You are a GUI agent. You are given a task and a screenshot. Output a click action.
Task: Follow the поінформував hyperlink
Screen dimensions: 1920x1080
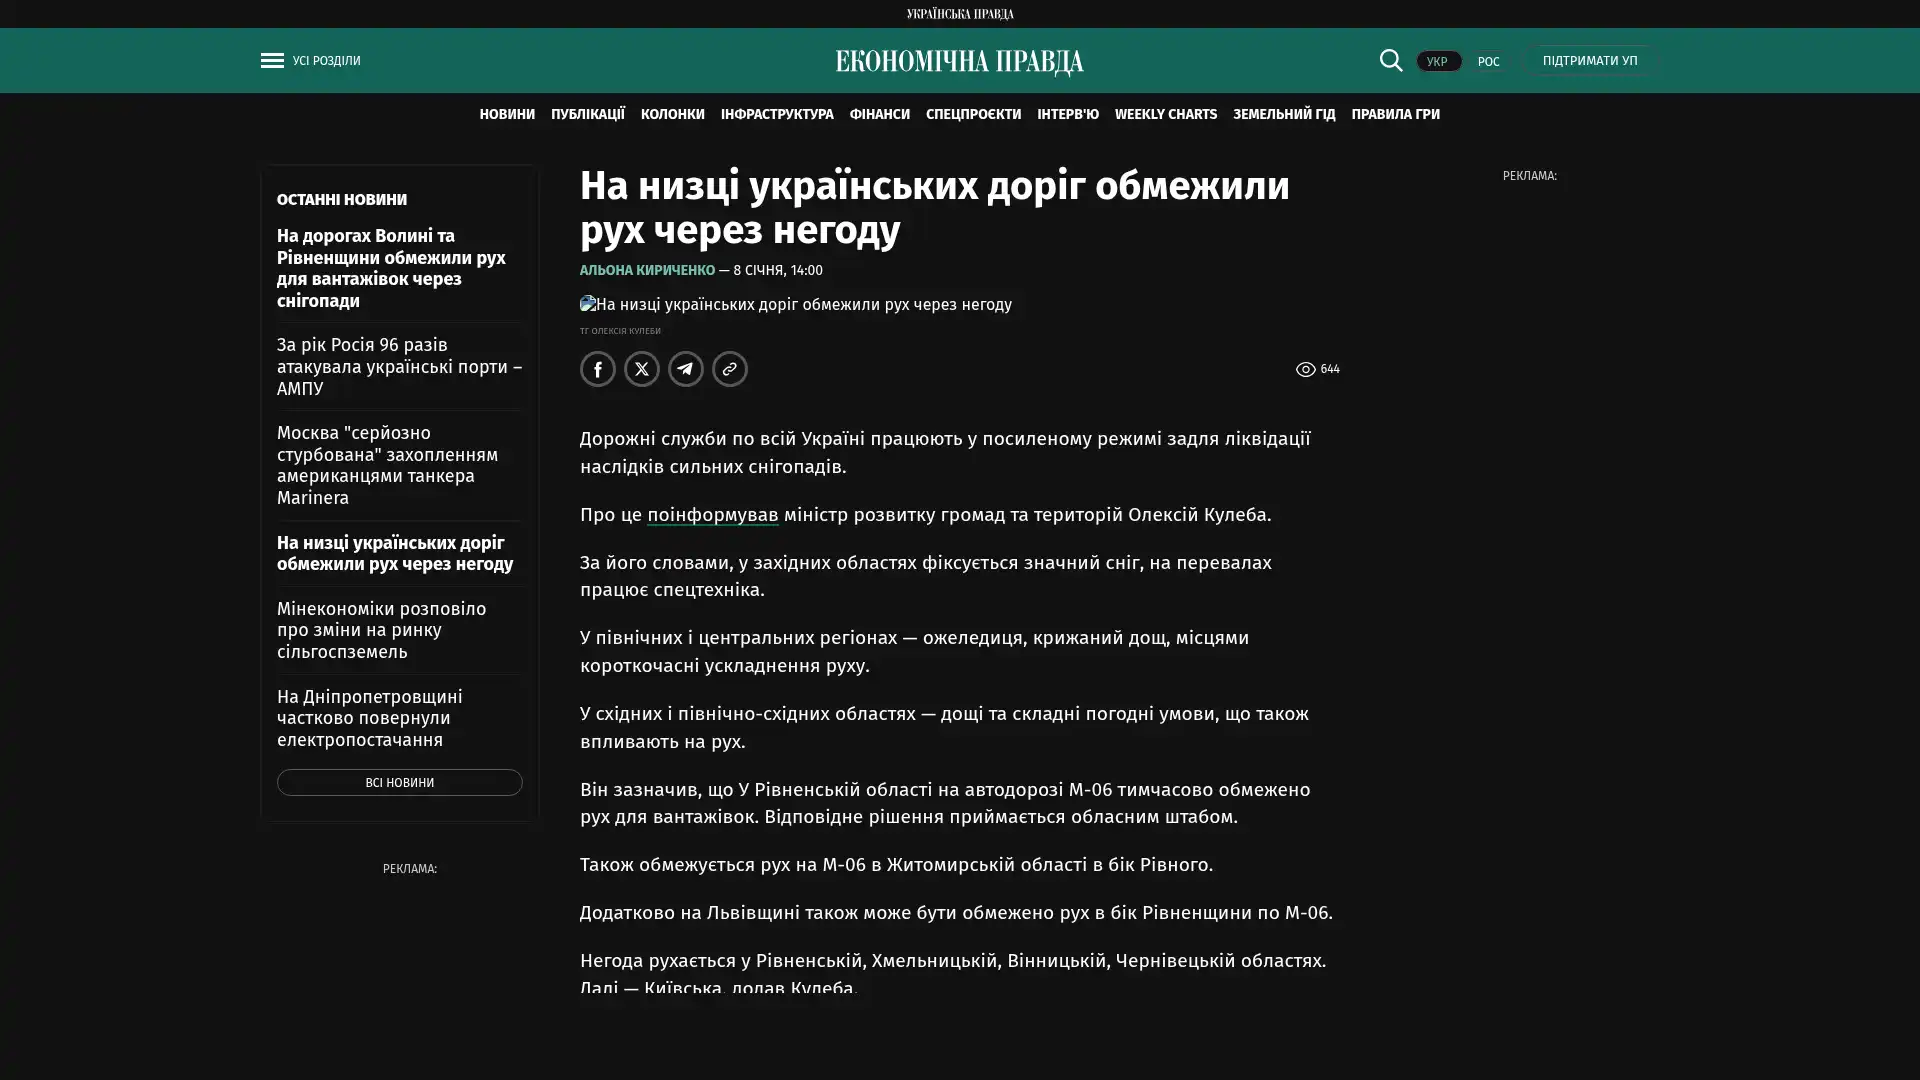(712, 514)
